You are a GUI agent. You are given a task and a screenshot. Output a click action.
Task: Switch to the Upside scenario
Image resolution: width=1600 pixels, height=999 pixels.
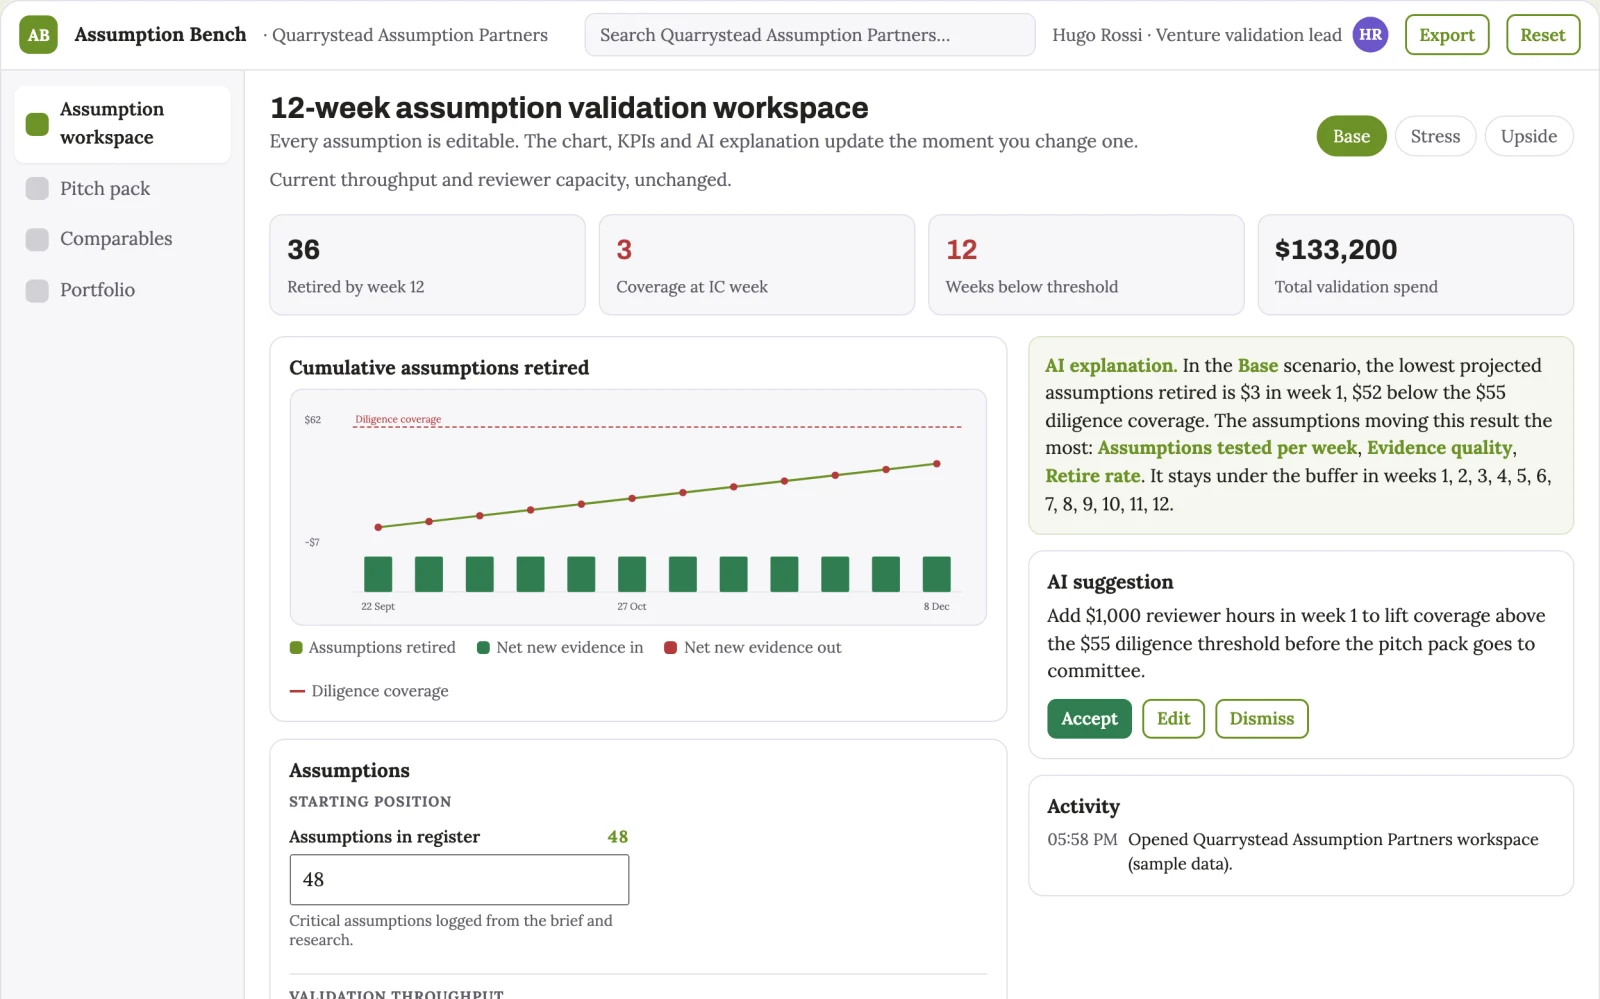click(x=1528, y=136)
